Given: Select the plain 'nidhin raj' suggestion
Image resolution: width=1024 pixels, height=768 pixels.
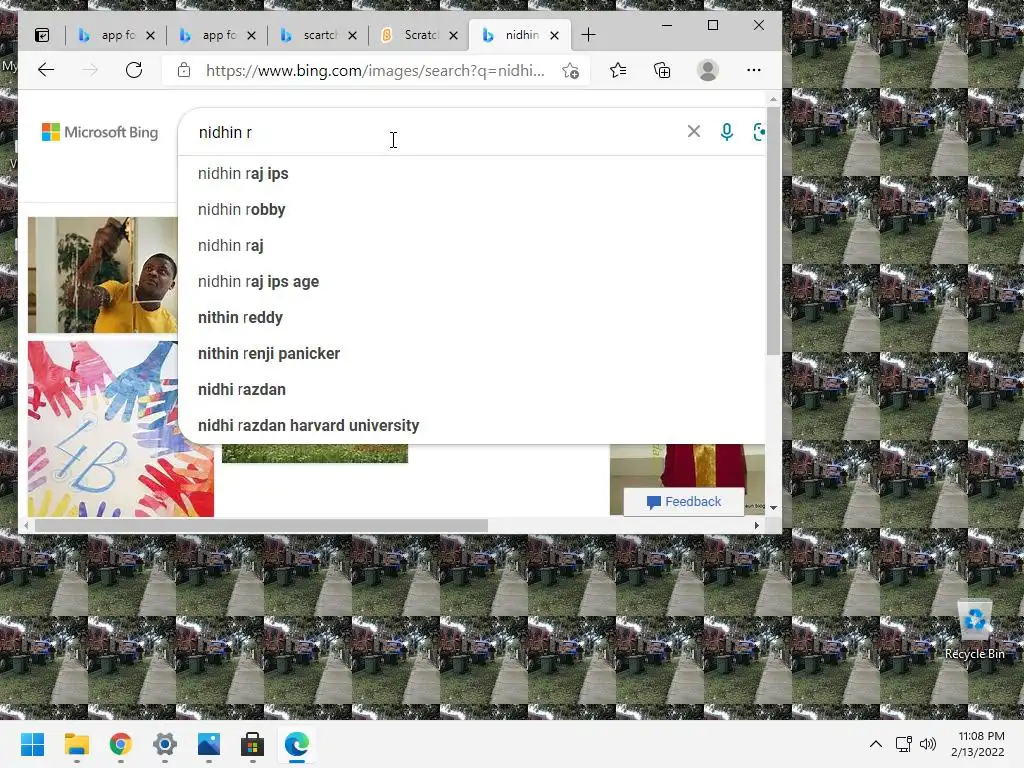Looking at the screenshot, I should pos(231,246).
